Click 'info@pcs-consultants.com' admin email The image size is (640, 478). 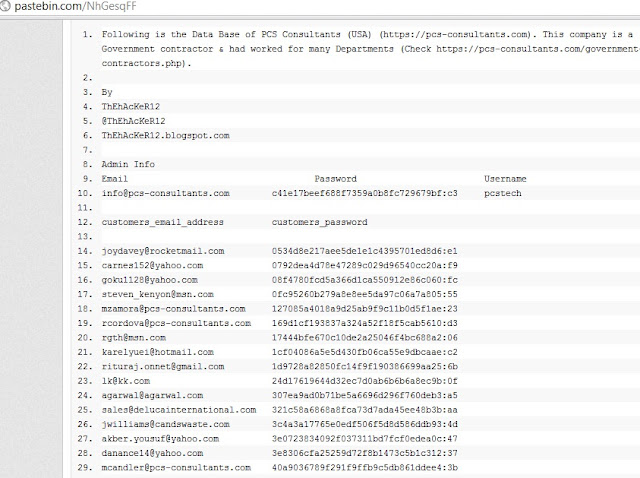[165, 193]
